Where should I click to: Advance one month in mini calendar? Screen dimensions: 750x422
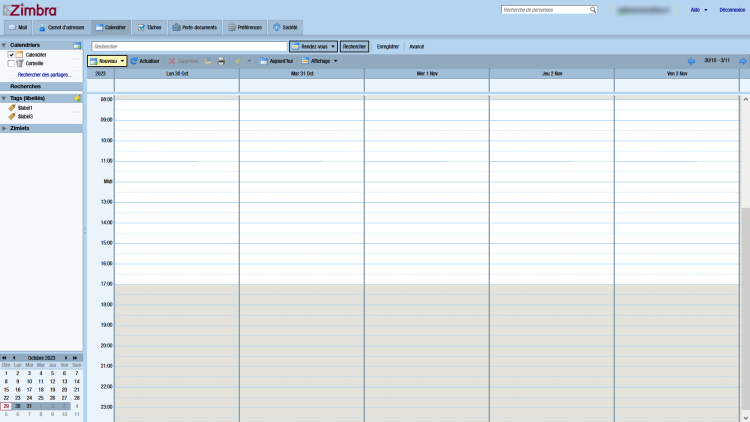pyautogui.click(x=66, y=358)
